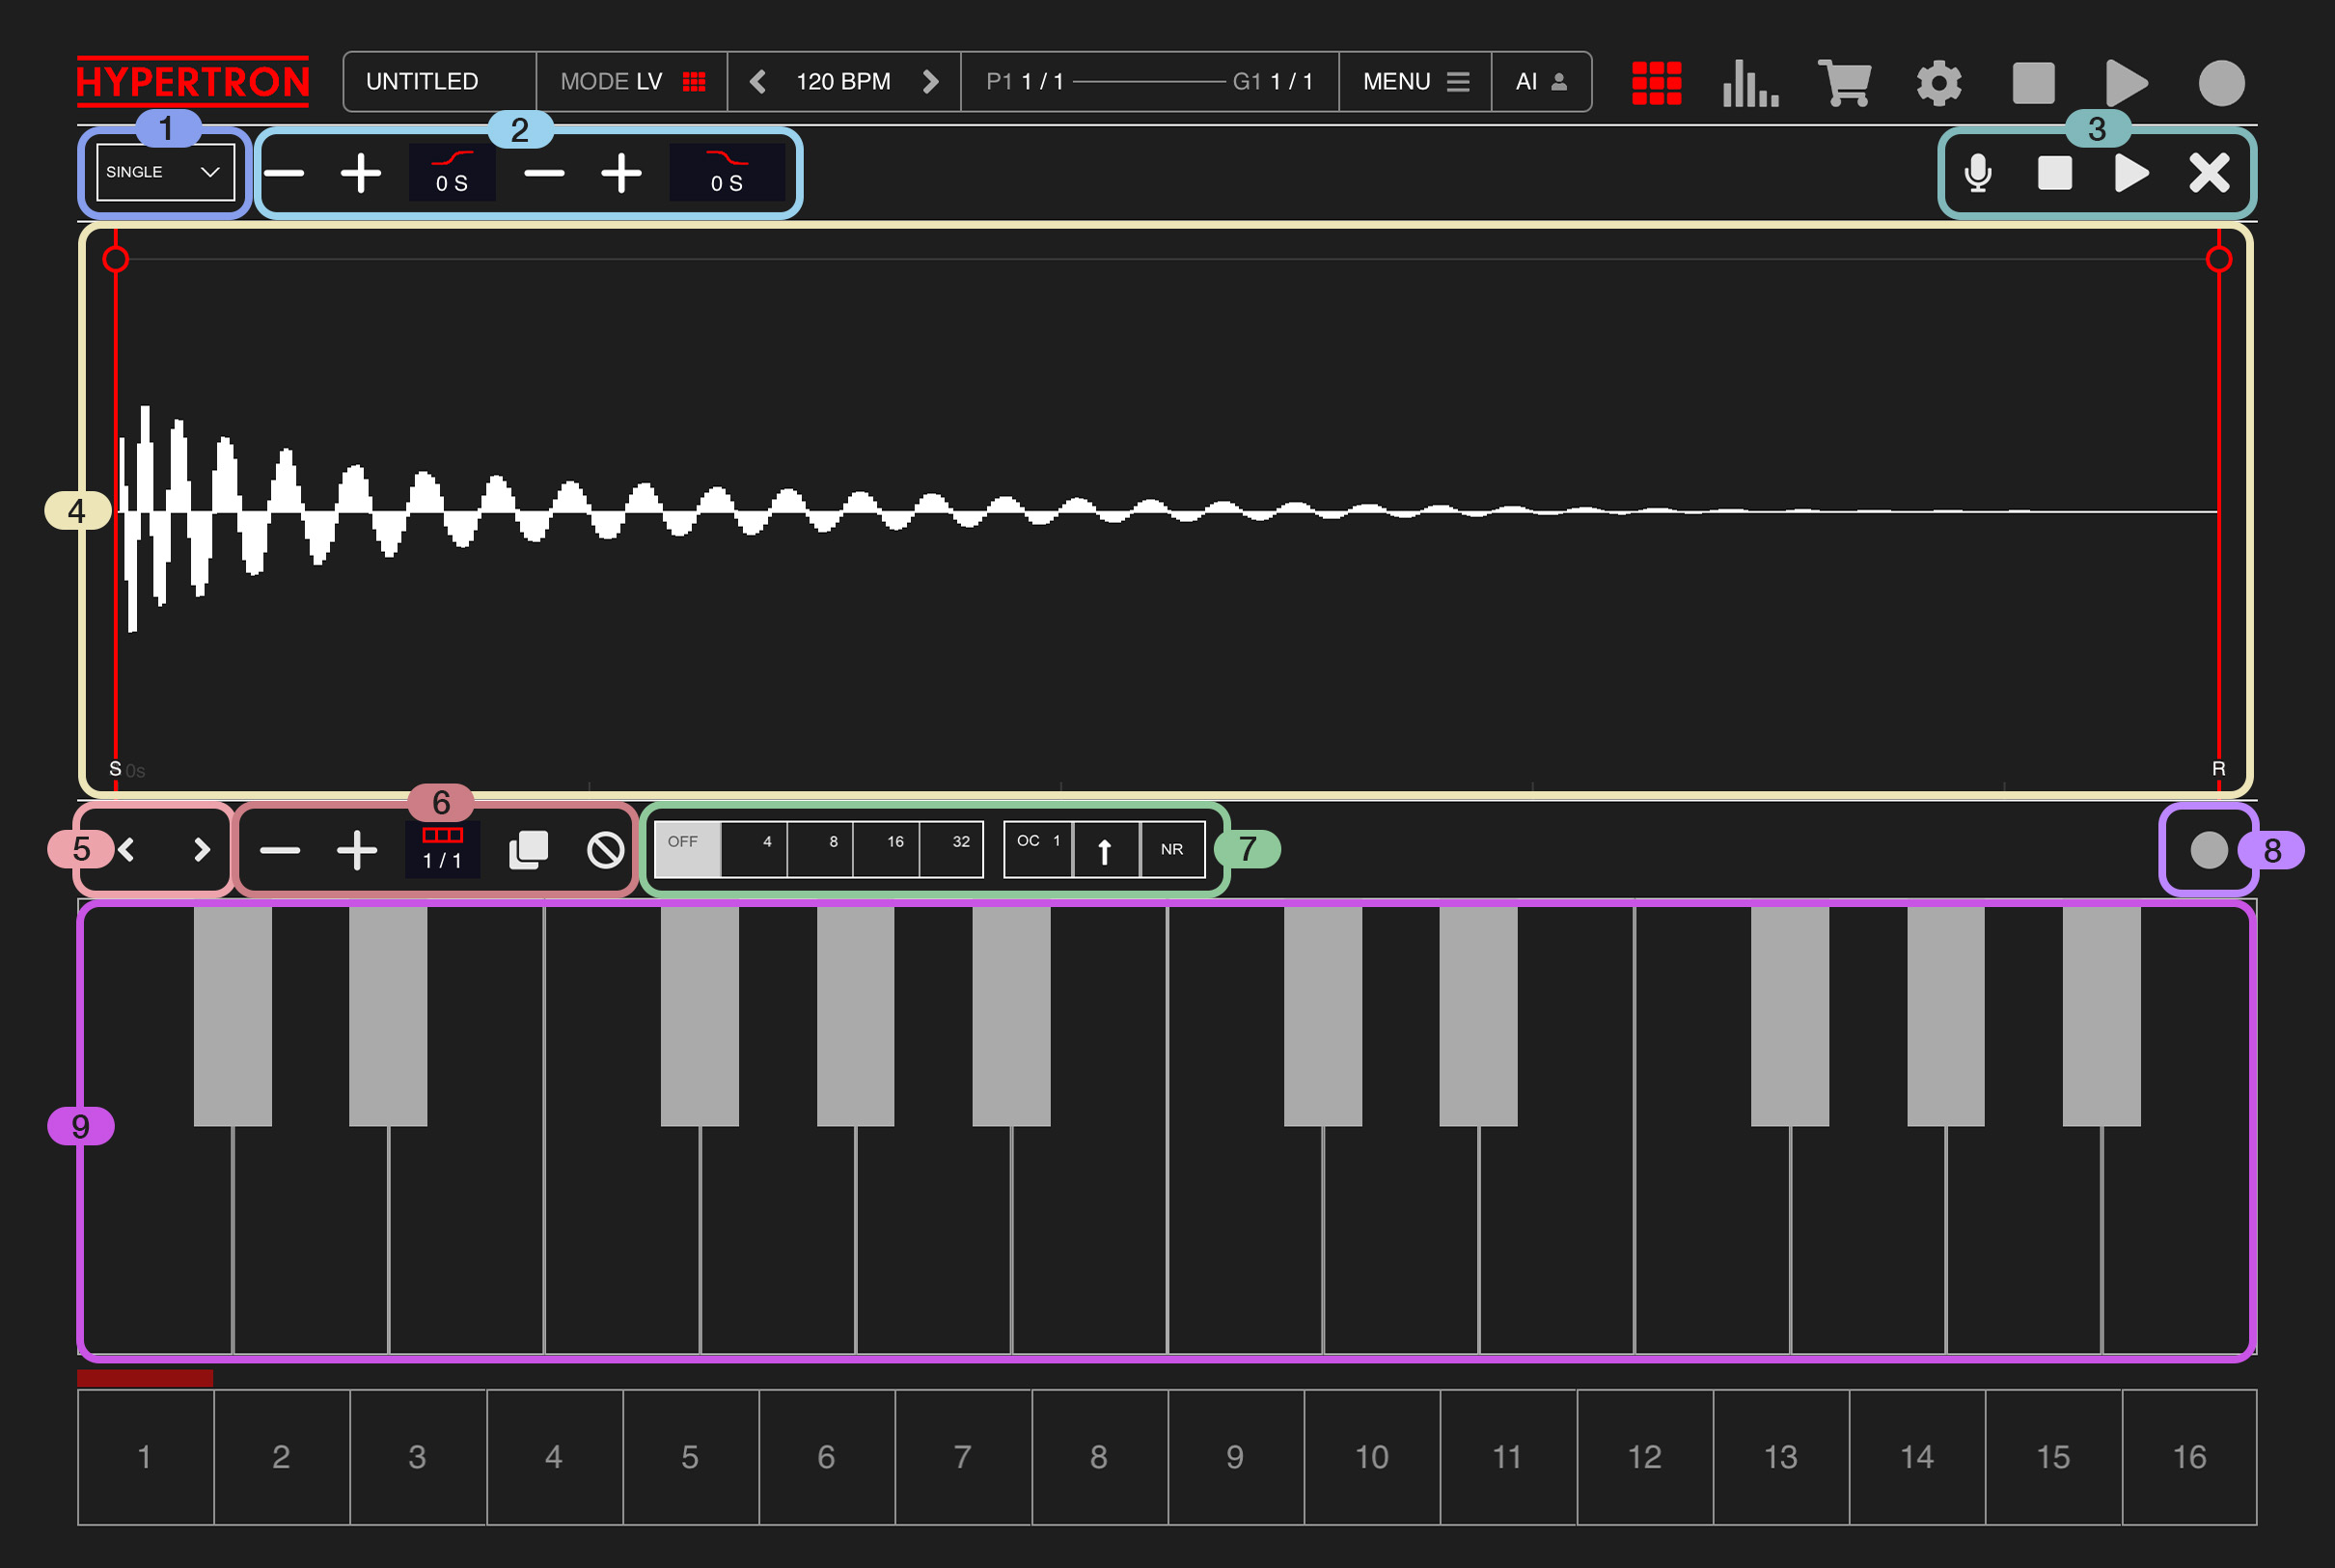
Task: Click the microphone record sample icon
Action: (x=1977, y=173)
